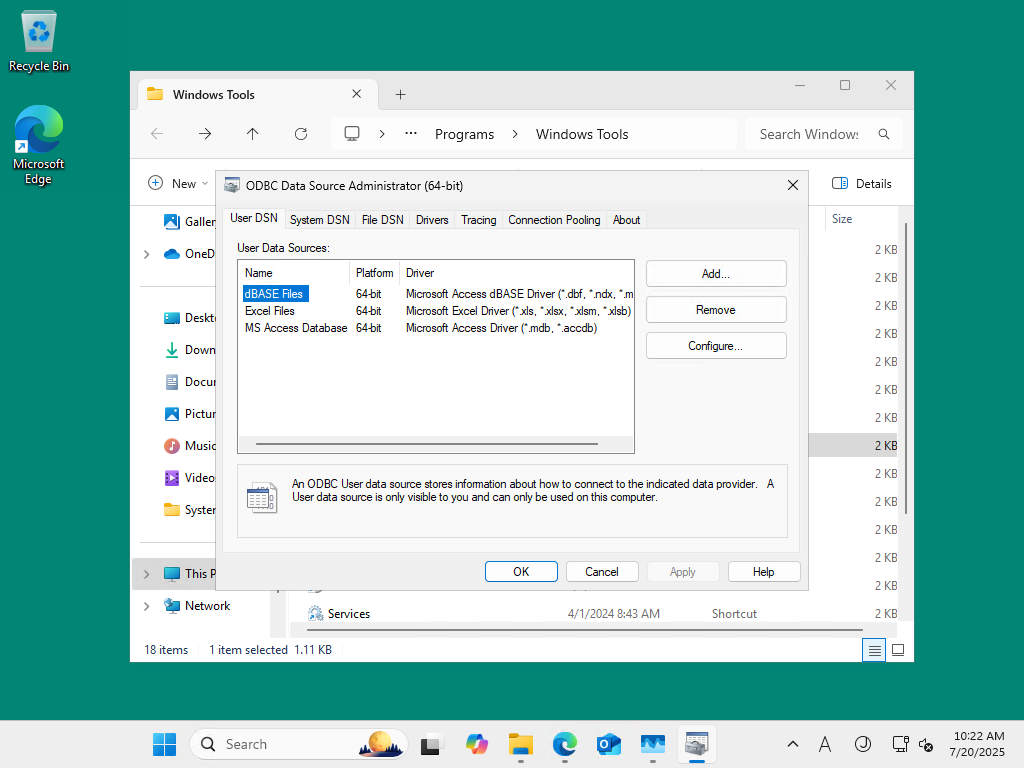The image size is (1024, 768).
Task: Click the Copilot icon in taskbar
Action: [477, 744]
